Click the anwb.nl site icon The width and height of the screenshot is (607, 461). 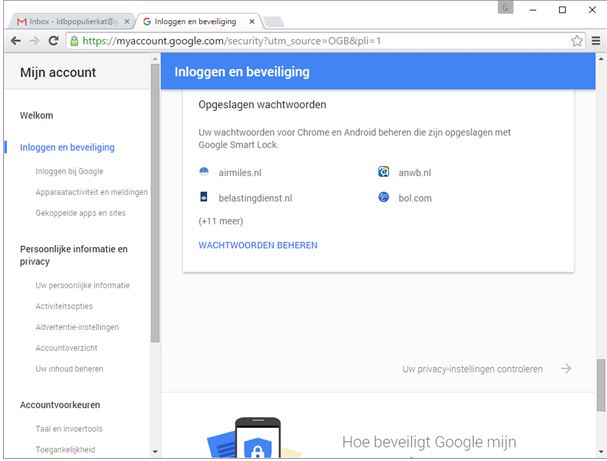point(383,171)
